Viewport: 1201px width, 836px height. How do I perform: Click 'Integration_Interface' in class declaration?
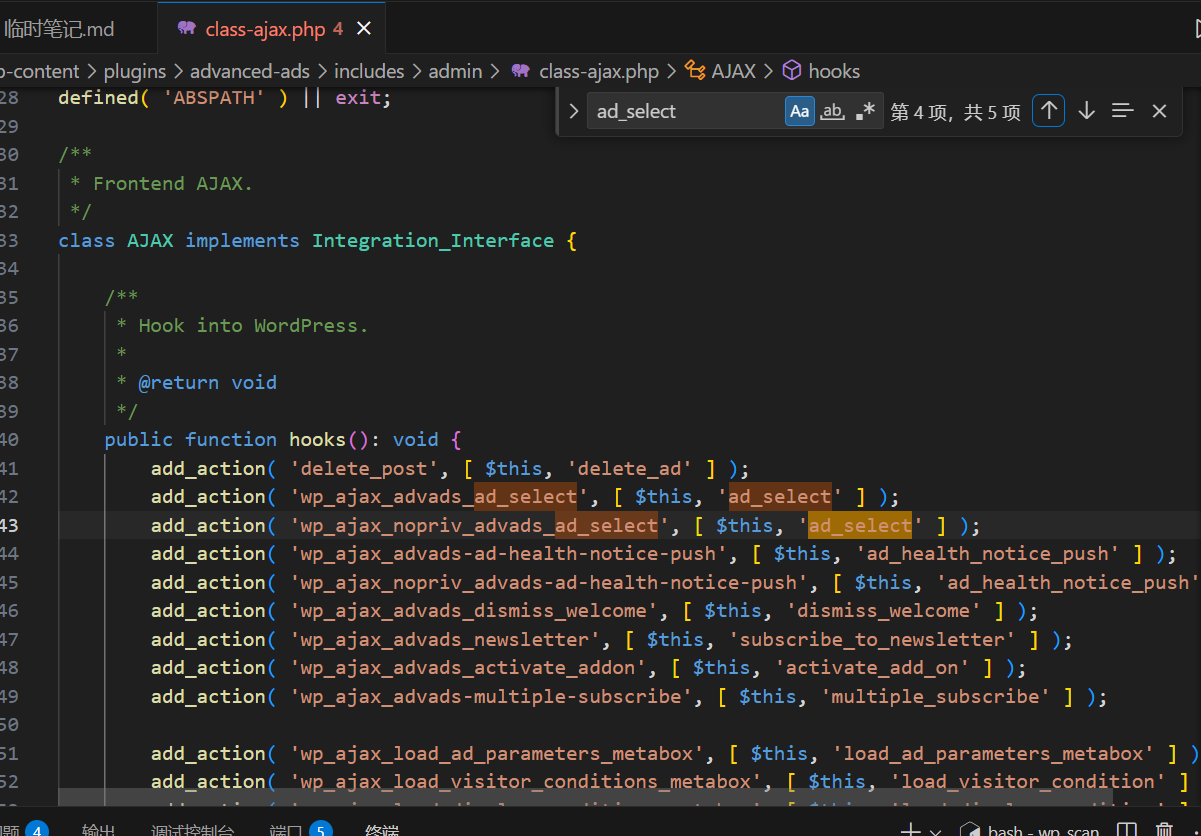click(x=433, y=240)
